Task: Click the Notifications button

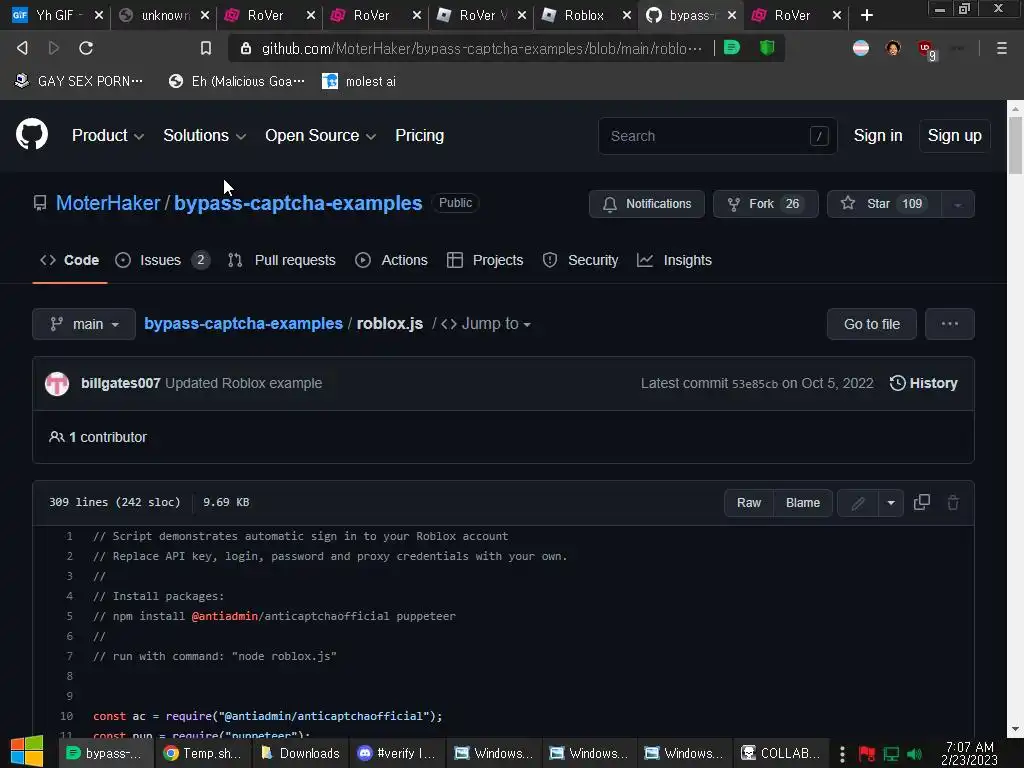Action: pos(647,204)
